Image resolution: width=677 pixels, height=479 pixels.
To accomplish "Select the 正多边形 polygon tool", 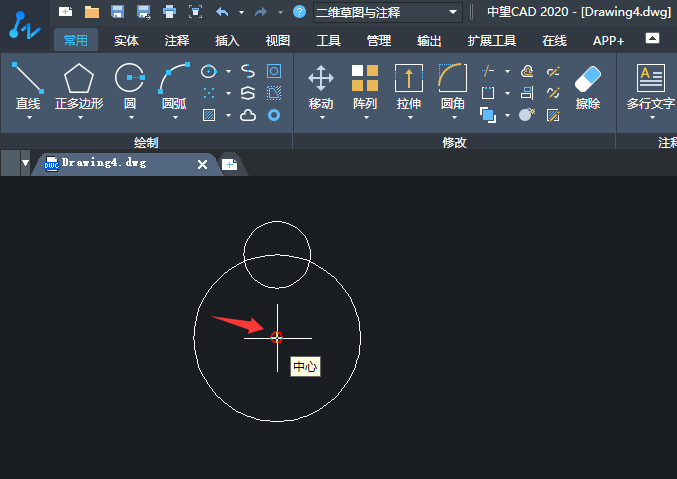I will click(79, 86).
